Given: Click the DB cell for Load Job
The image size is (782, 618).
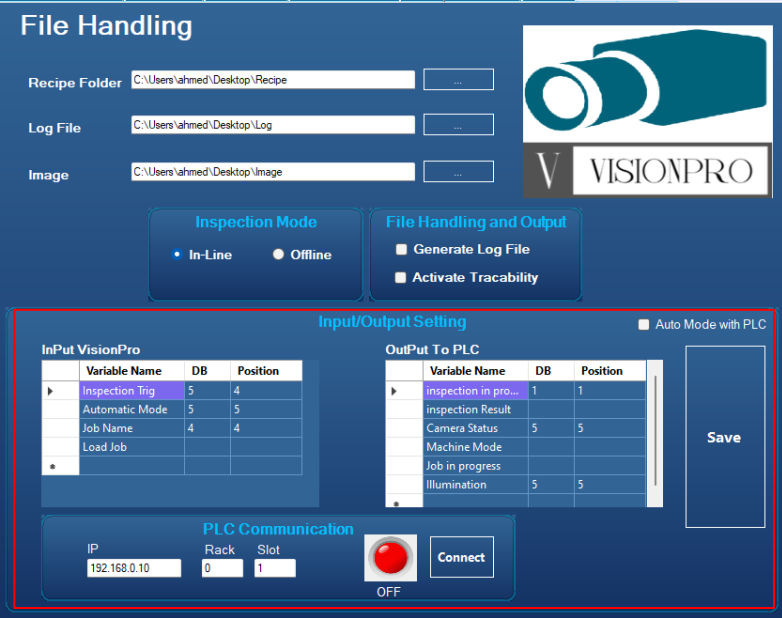Looking at the screenshot, I should [207, 447].
